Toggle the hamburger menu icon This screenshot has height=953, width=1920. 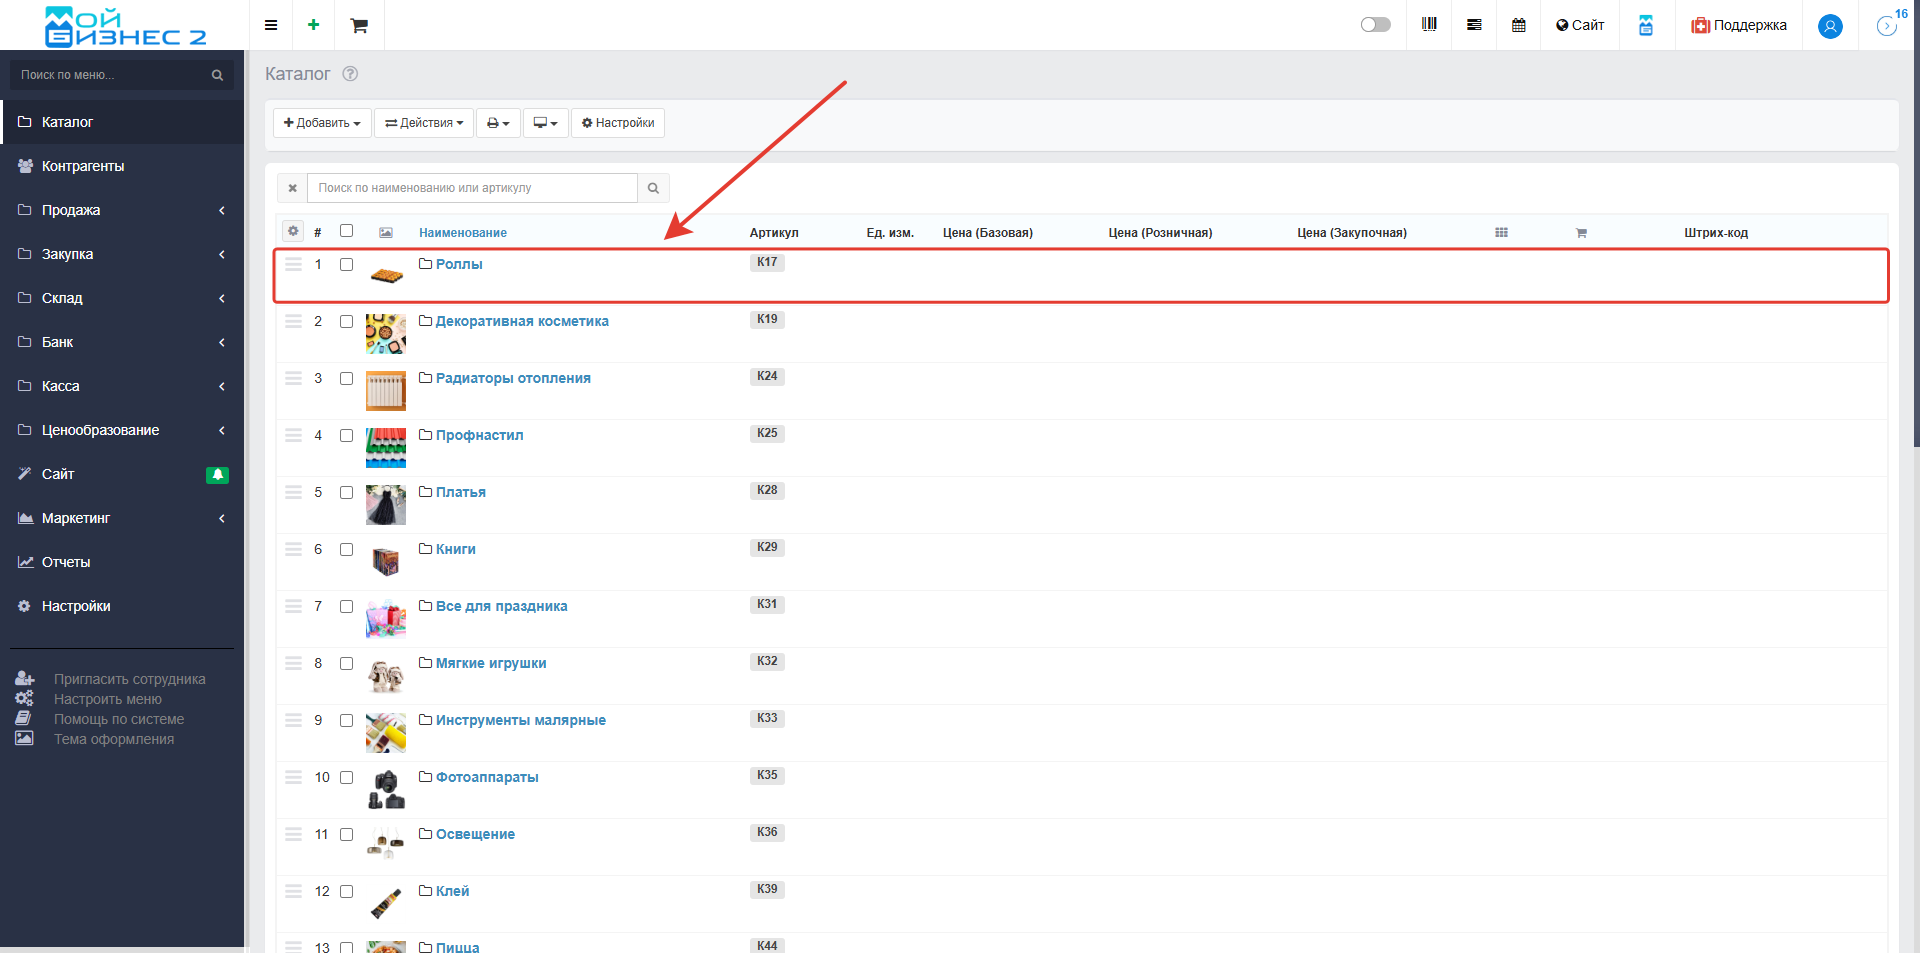coord(270,25)
